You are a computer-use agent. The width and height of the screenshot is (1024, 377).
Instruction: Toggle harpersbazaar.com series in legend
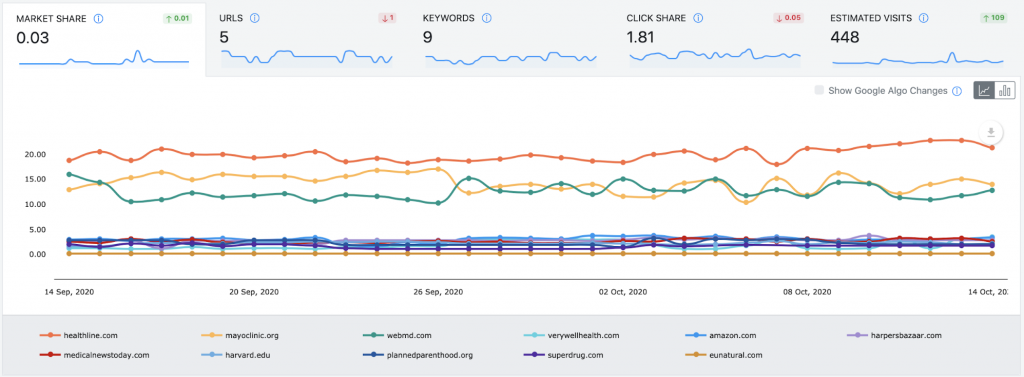894,335
